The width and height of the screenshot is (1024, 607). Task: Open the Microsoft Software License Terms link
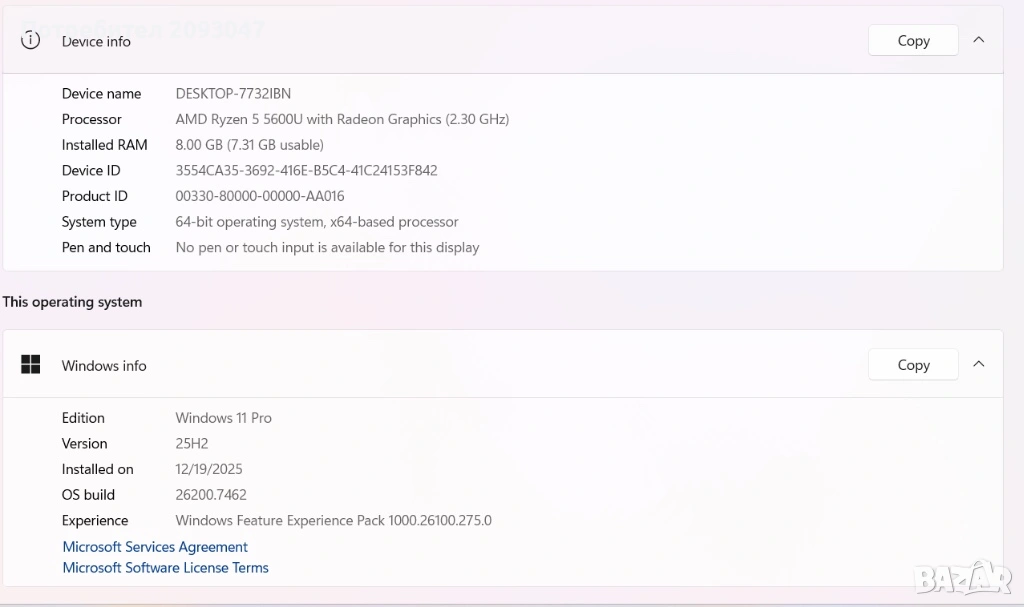[x=165, y=568]
